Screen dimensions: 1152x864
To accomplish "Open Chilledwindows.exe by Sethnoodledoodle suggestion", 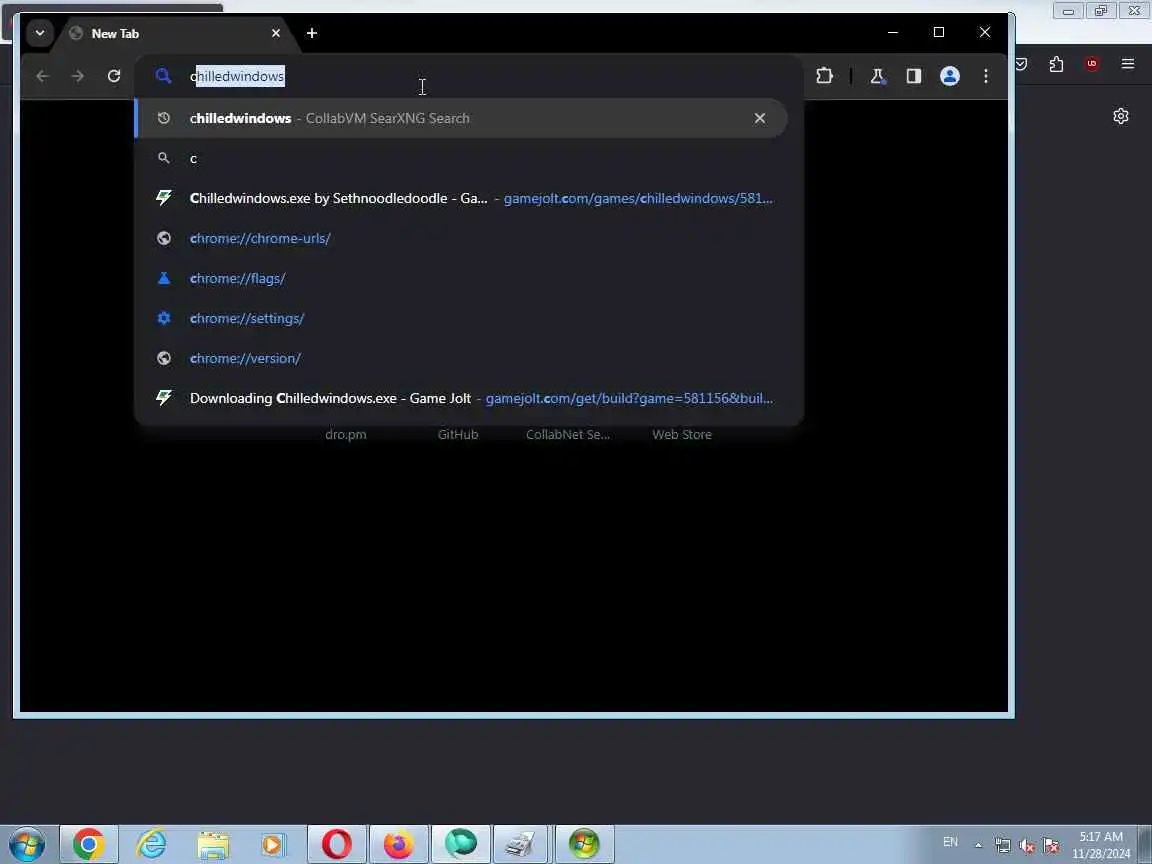I will (x=461, y=198).
